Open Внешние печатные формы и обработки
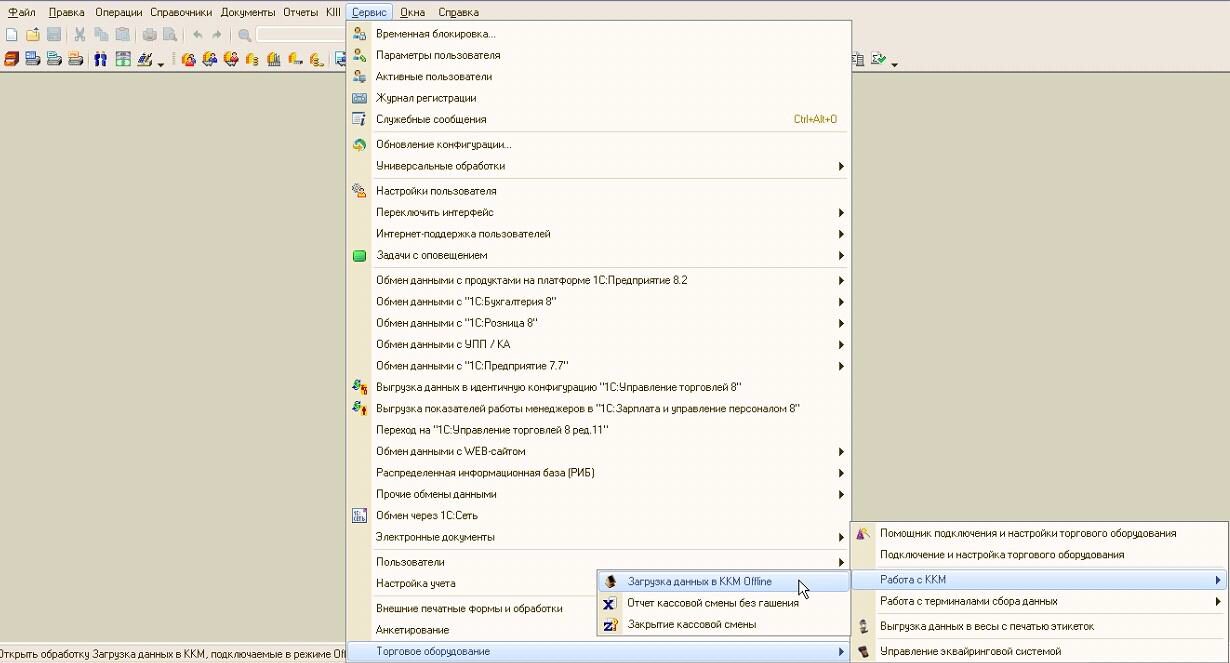This screenshot has height=663, width=1230. coord(471,608)
